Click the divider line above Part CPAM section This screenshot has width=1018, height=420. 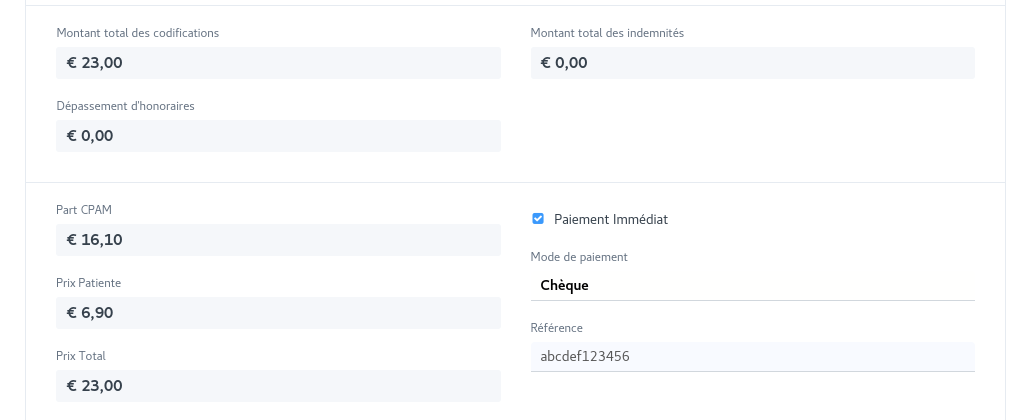point(515,182)
